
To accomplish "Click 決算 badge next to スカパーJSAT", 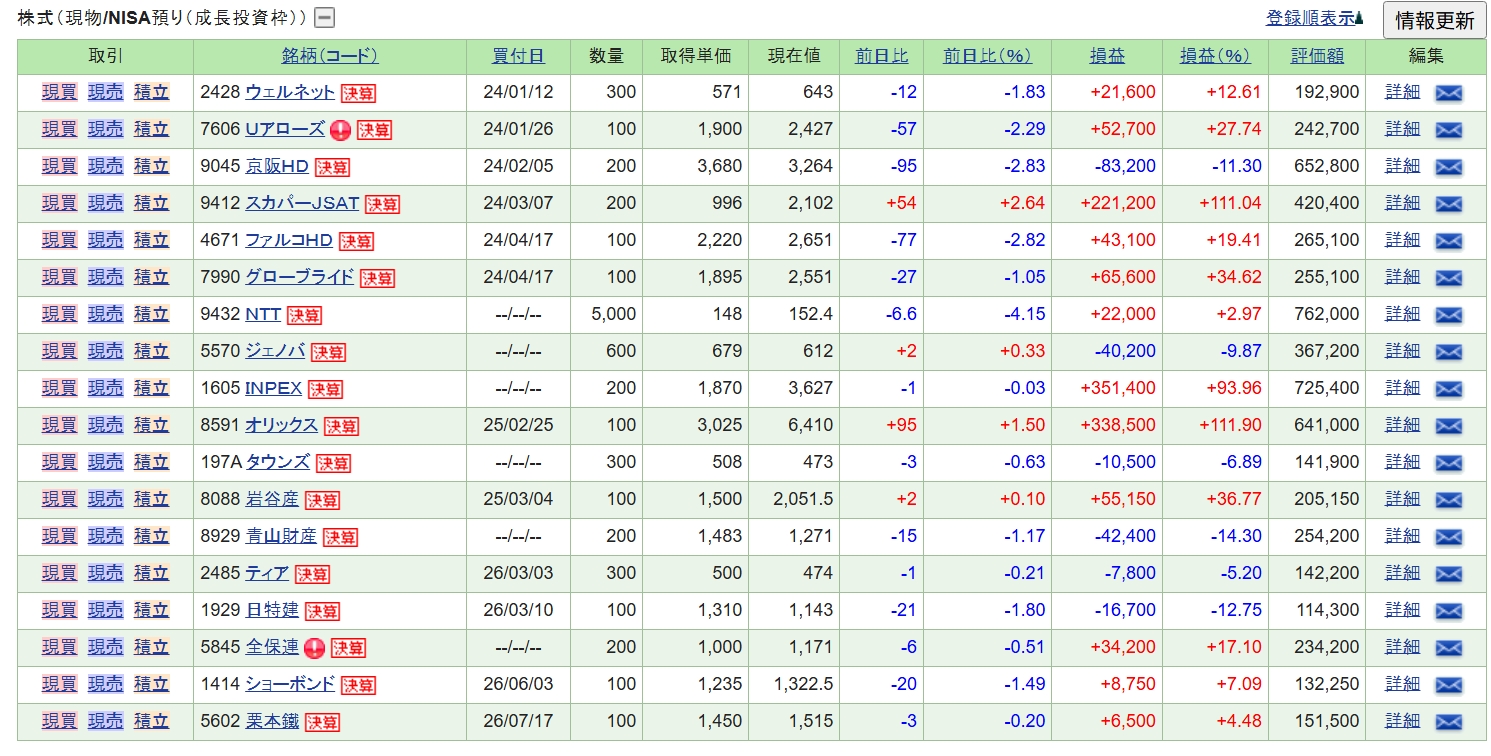I will click(382, 204).
